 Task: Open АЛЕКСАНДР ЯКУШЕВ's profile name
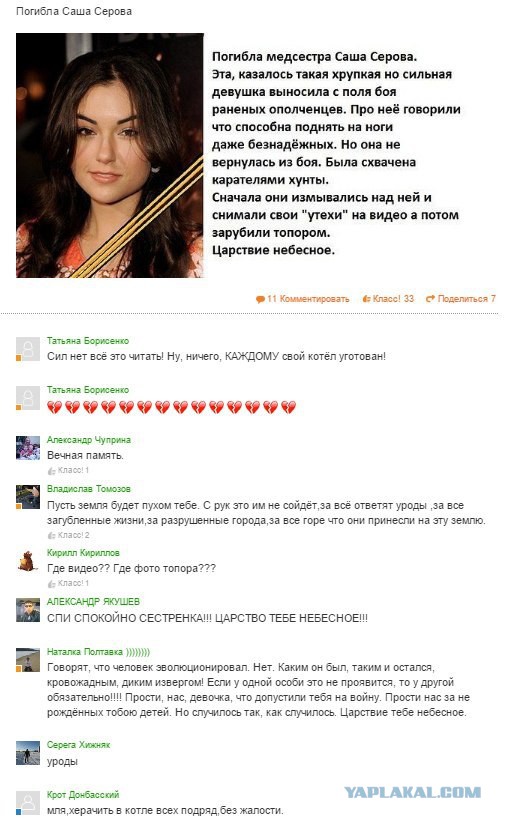coord(93,602)
